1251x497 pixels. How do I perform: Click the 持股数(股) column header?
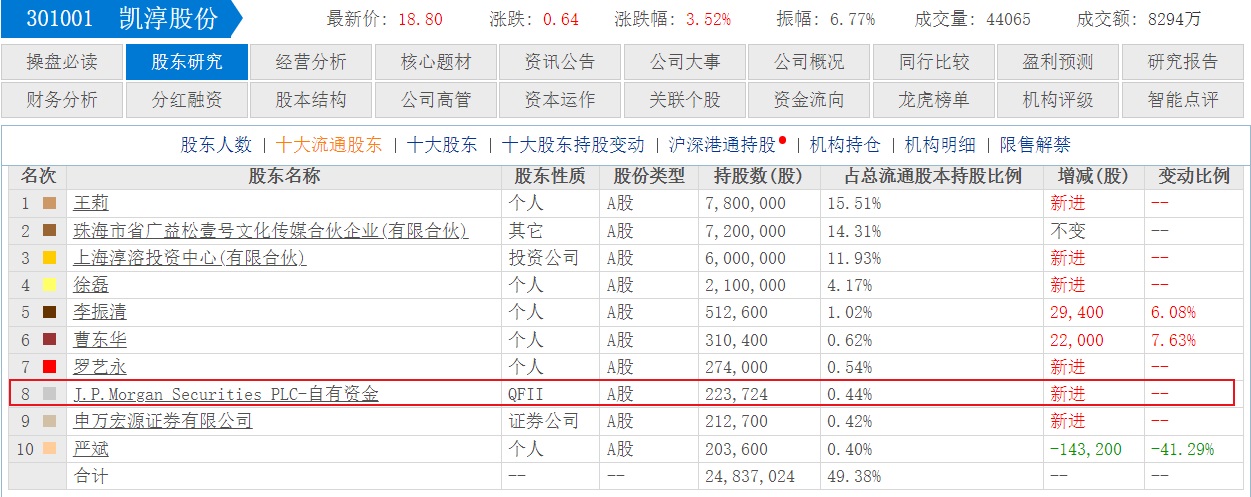(759, 176)
